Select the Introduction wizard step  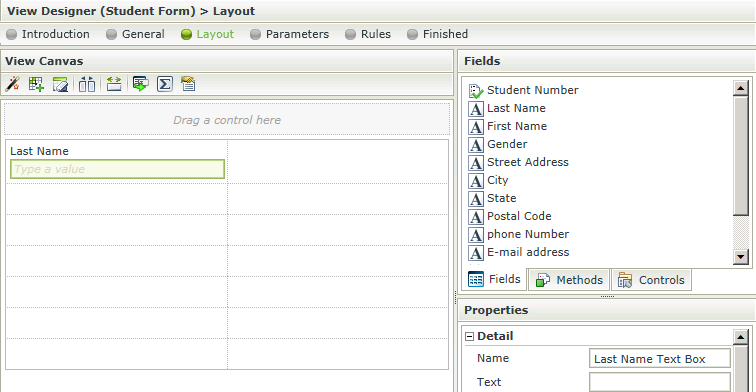click(48, 34)
